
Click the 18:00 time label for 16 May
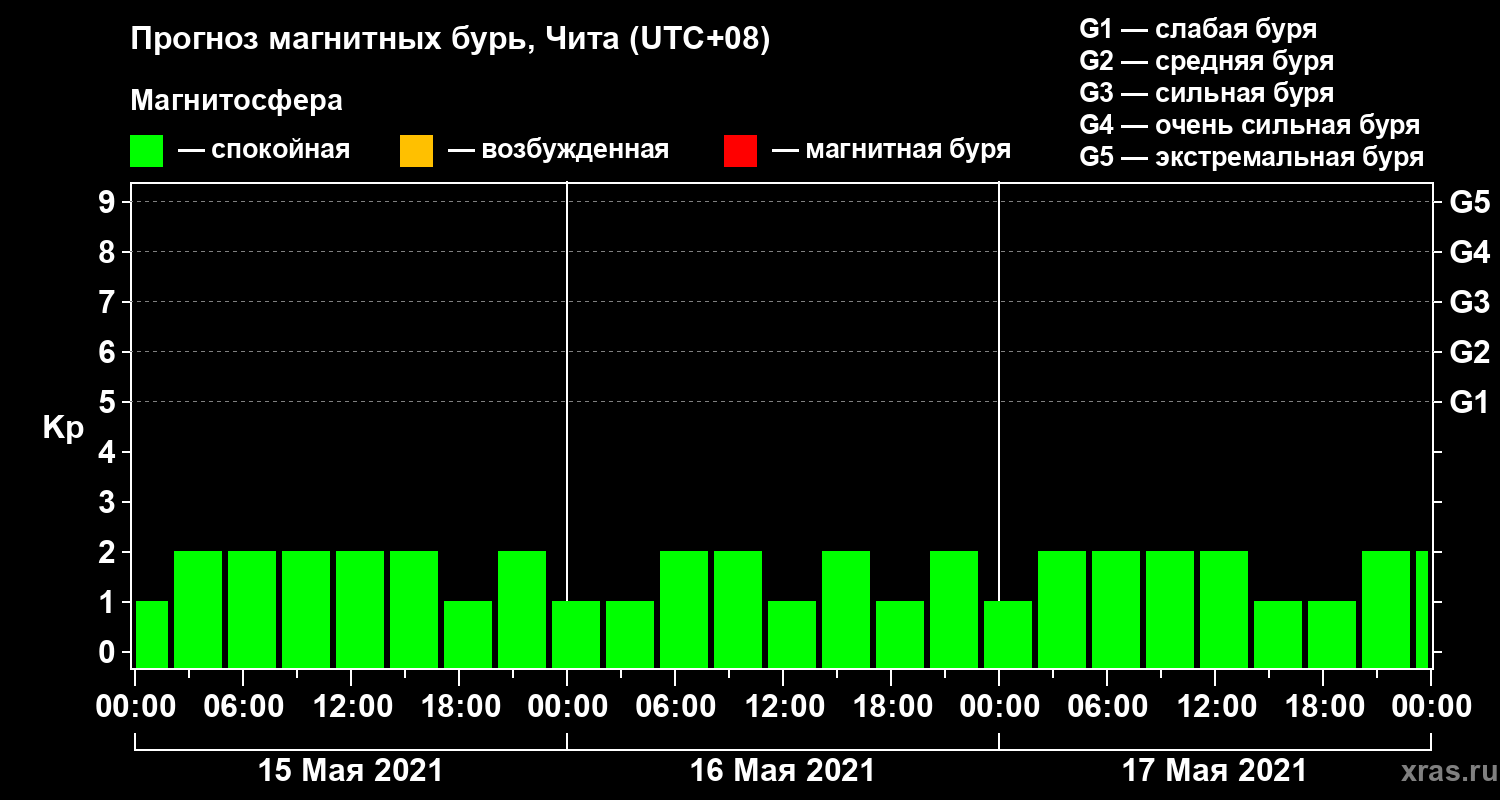point(891,706)
